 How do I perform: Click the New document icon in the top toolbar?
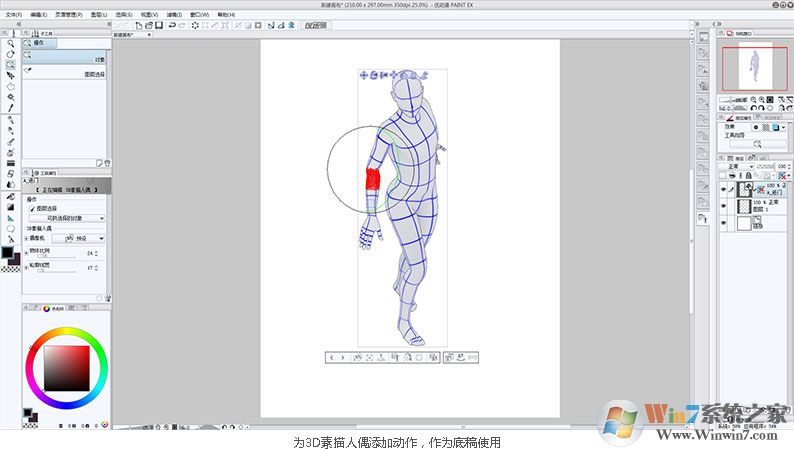[139, 25]
